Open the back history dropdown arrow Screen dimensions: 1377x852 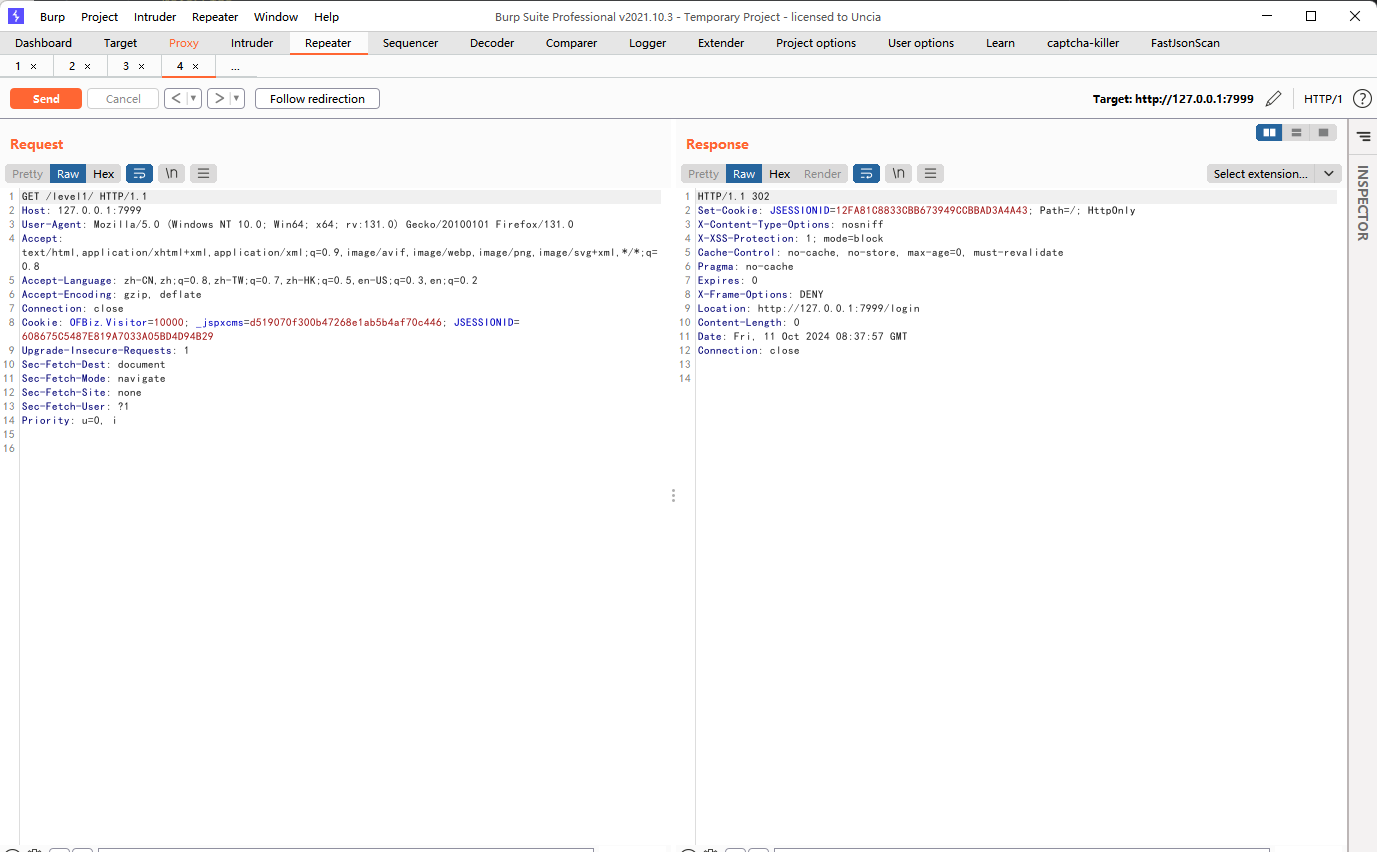[x=194, y=99]
